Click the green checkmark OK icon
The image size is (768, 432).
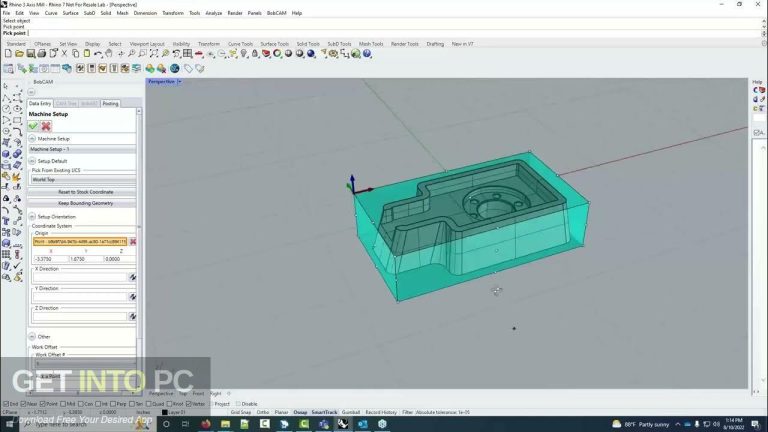click(34, 126)
